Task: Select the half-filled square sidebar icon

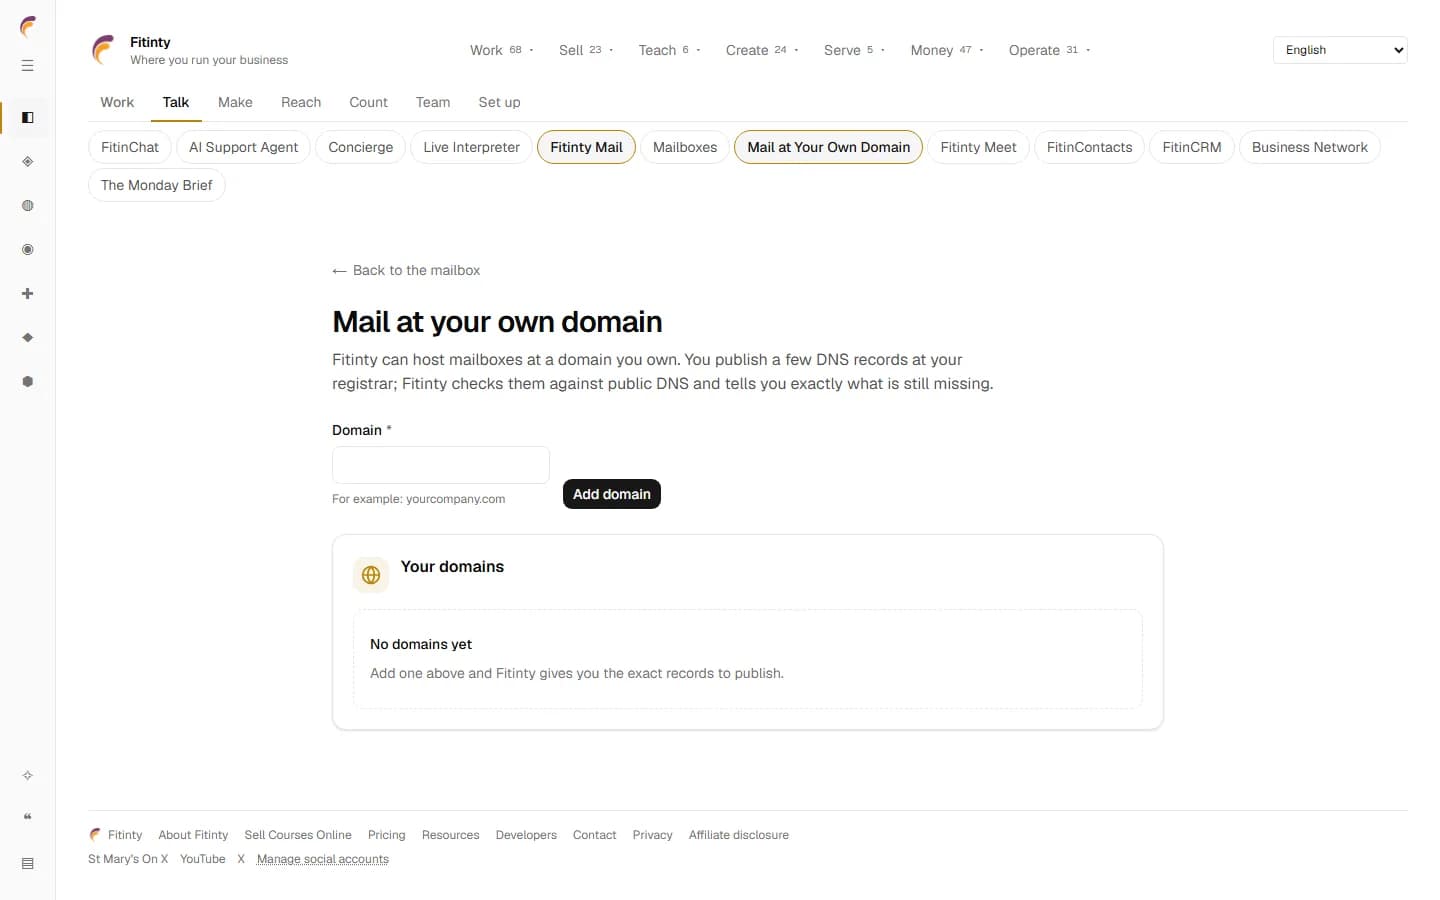Action: 28,118
